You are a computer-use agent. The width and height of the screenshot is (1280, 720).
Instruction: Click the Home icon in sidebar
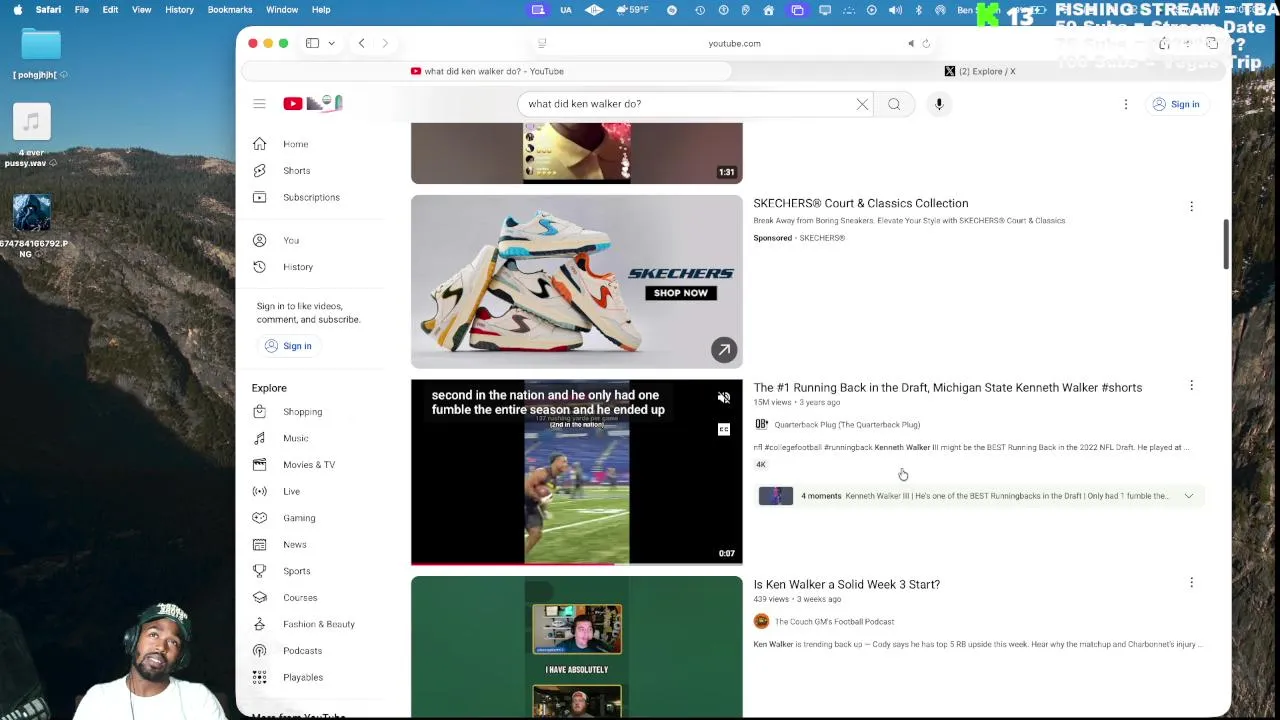(x=259, y=144)
